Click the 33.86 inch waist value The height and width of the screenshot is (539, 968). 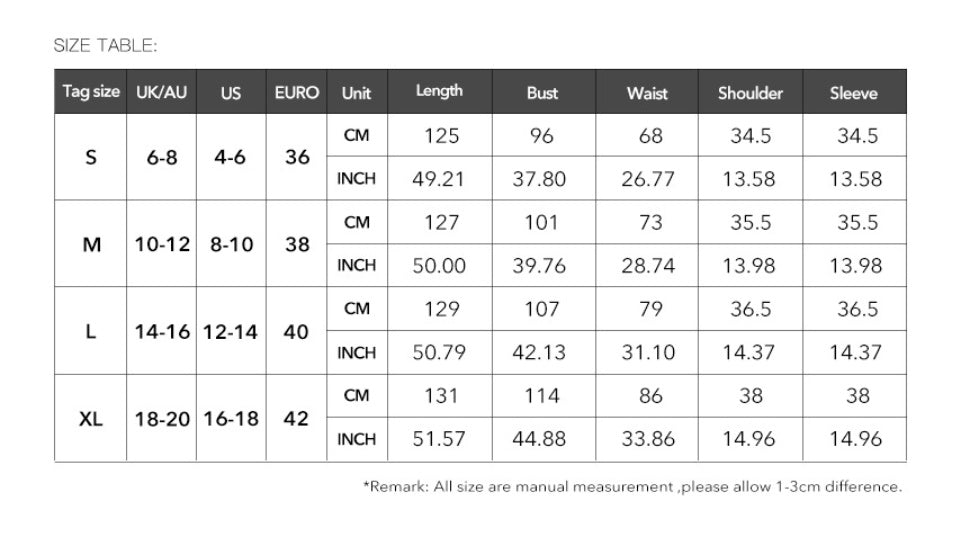tap(650, 439)
